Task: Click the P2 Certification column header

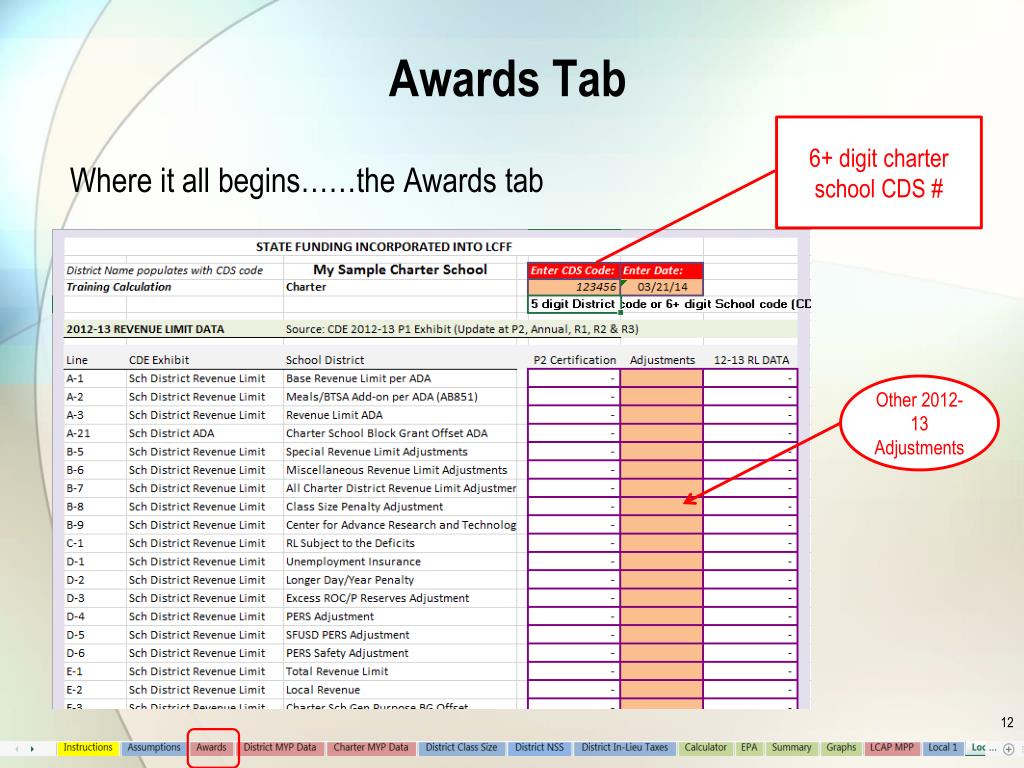Action: coord(575,360)
